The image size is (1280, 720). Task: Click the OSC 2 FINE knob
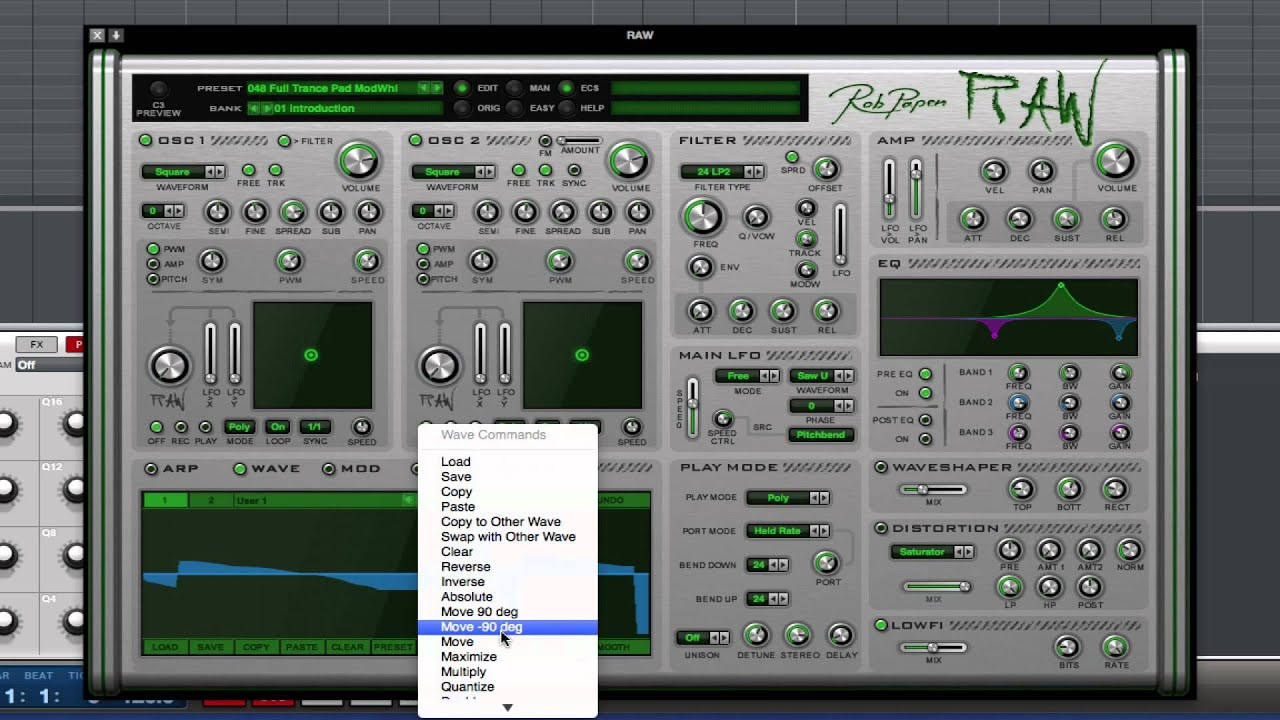(525, 212)
